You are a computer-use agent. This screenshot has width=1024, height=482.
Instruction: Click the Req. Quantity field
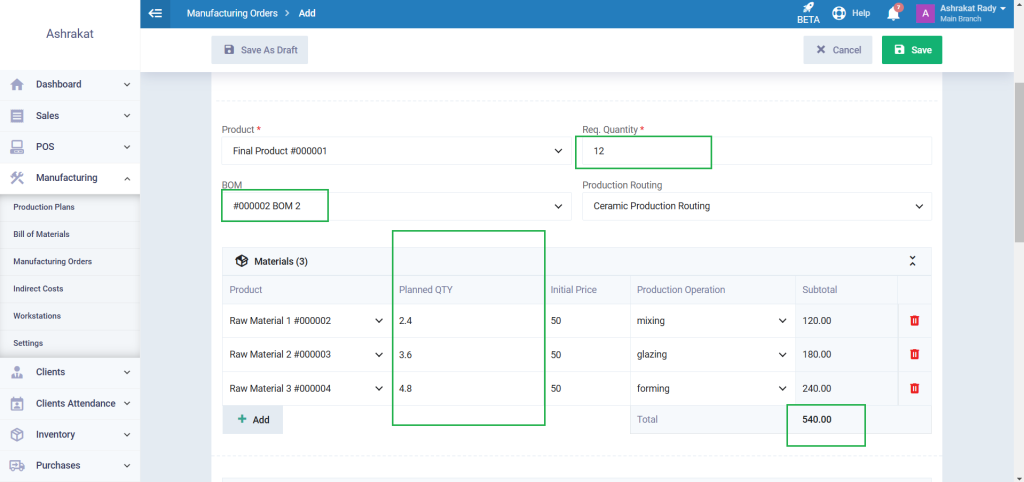click(757, 151)
